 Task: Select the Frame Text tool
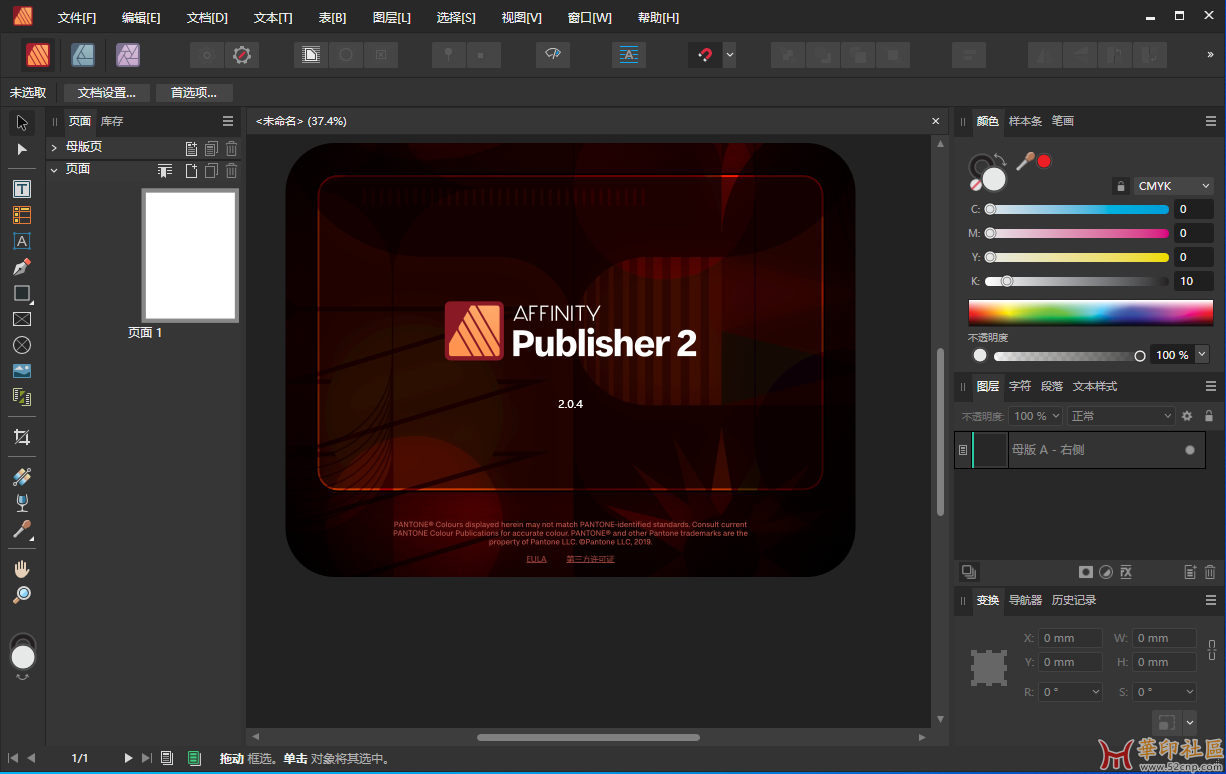(22, 189)
